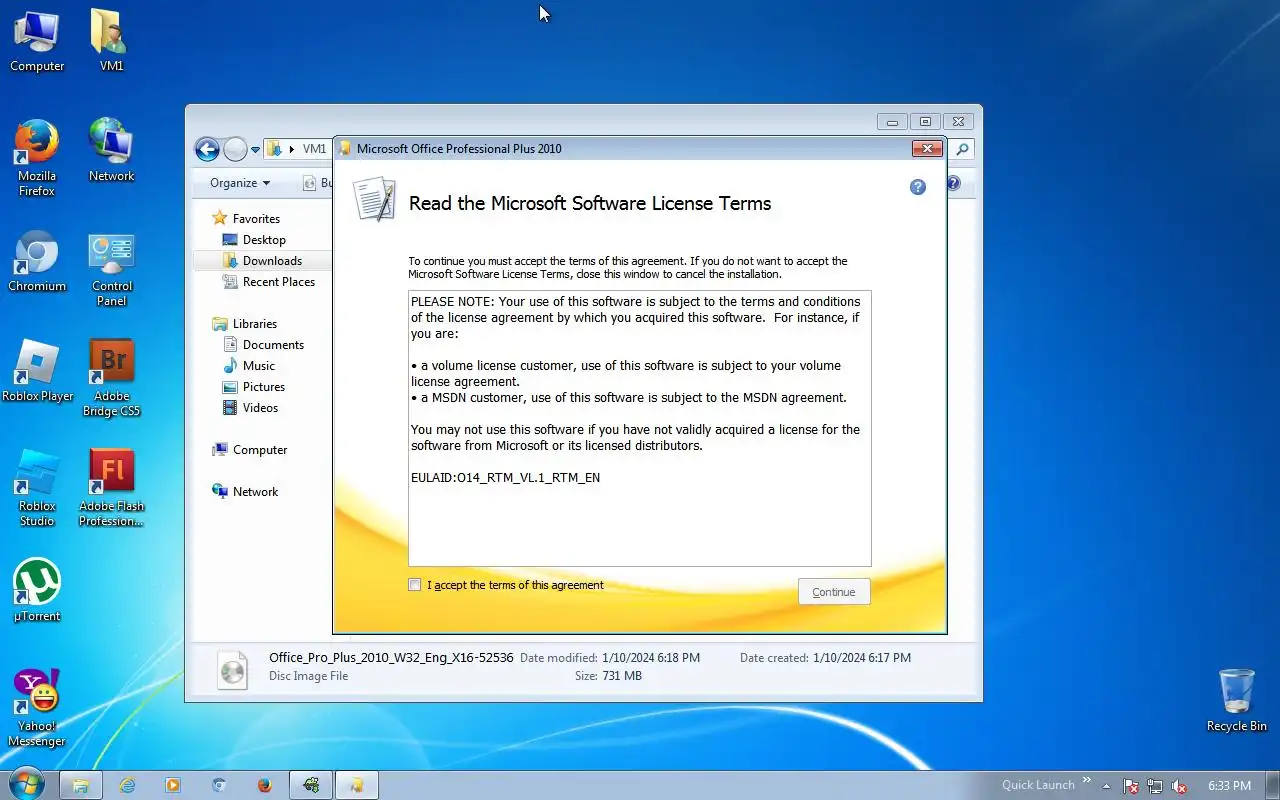This screenshot has height=800, width=1280.
Task: Click the Windows Start button
Action: click(27, 785)
